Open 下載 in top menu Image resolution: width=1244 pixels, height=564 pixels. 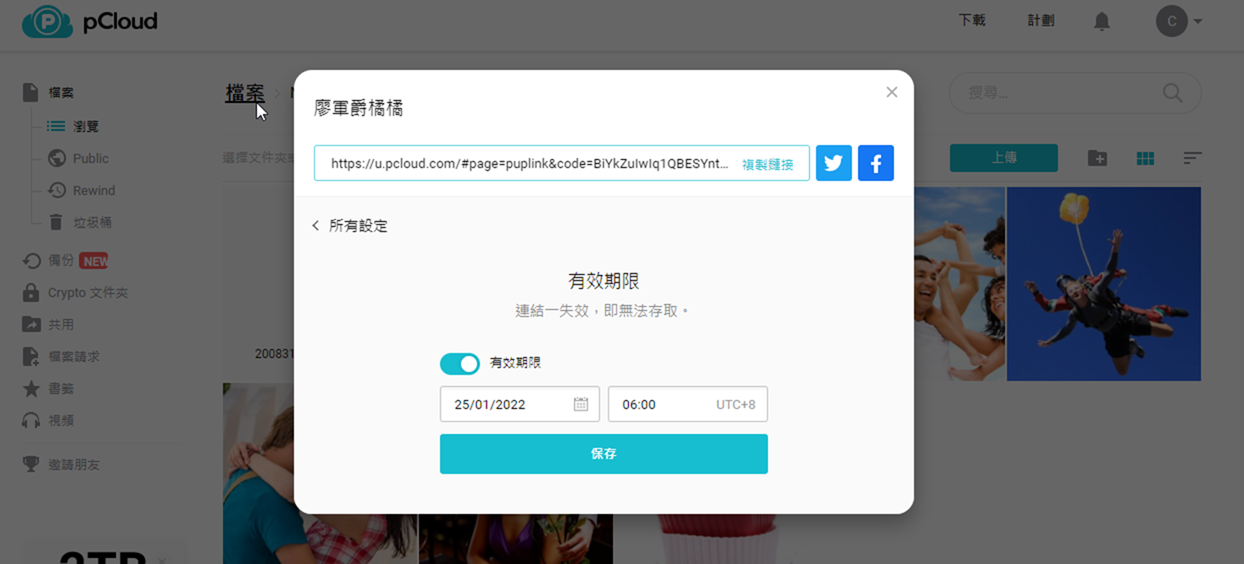click(971, 21)
